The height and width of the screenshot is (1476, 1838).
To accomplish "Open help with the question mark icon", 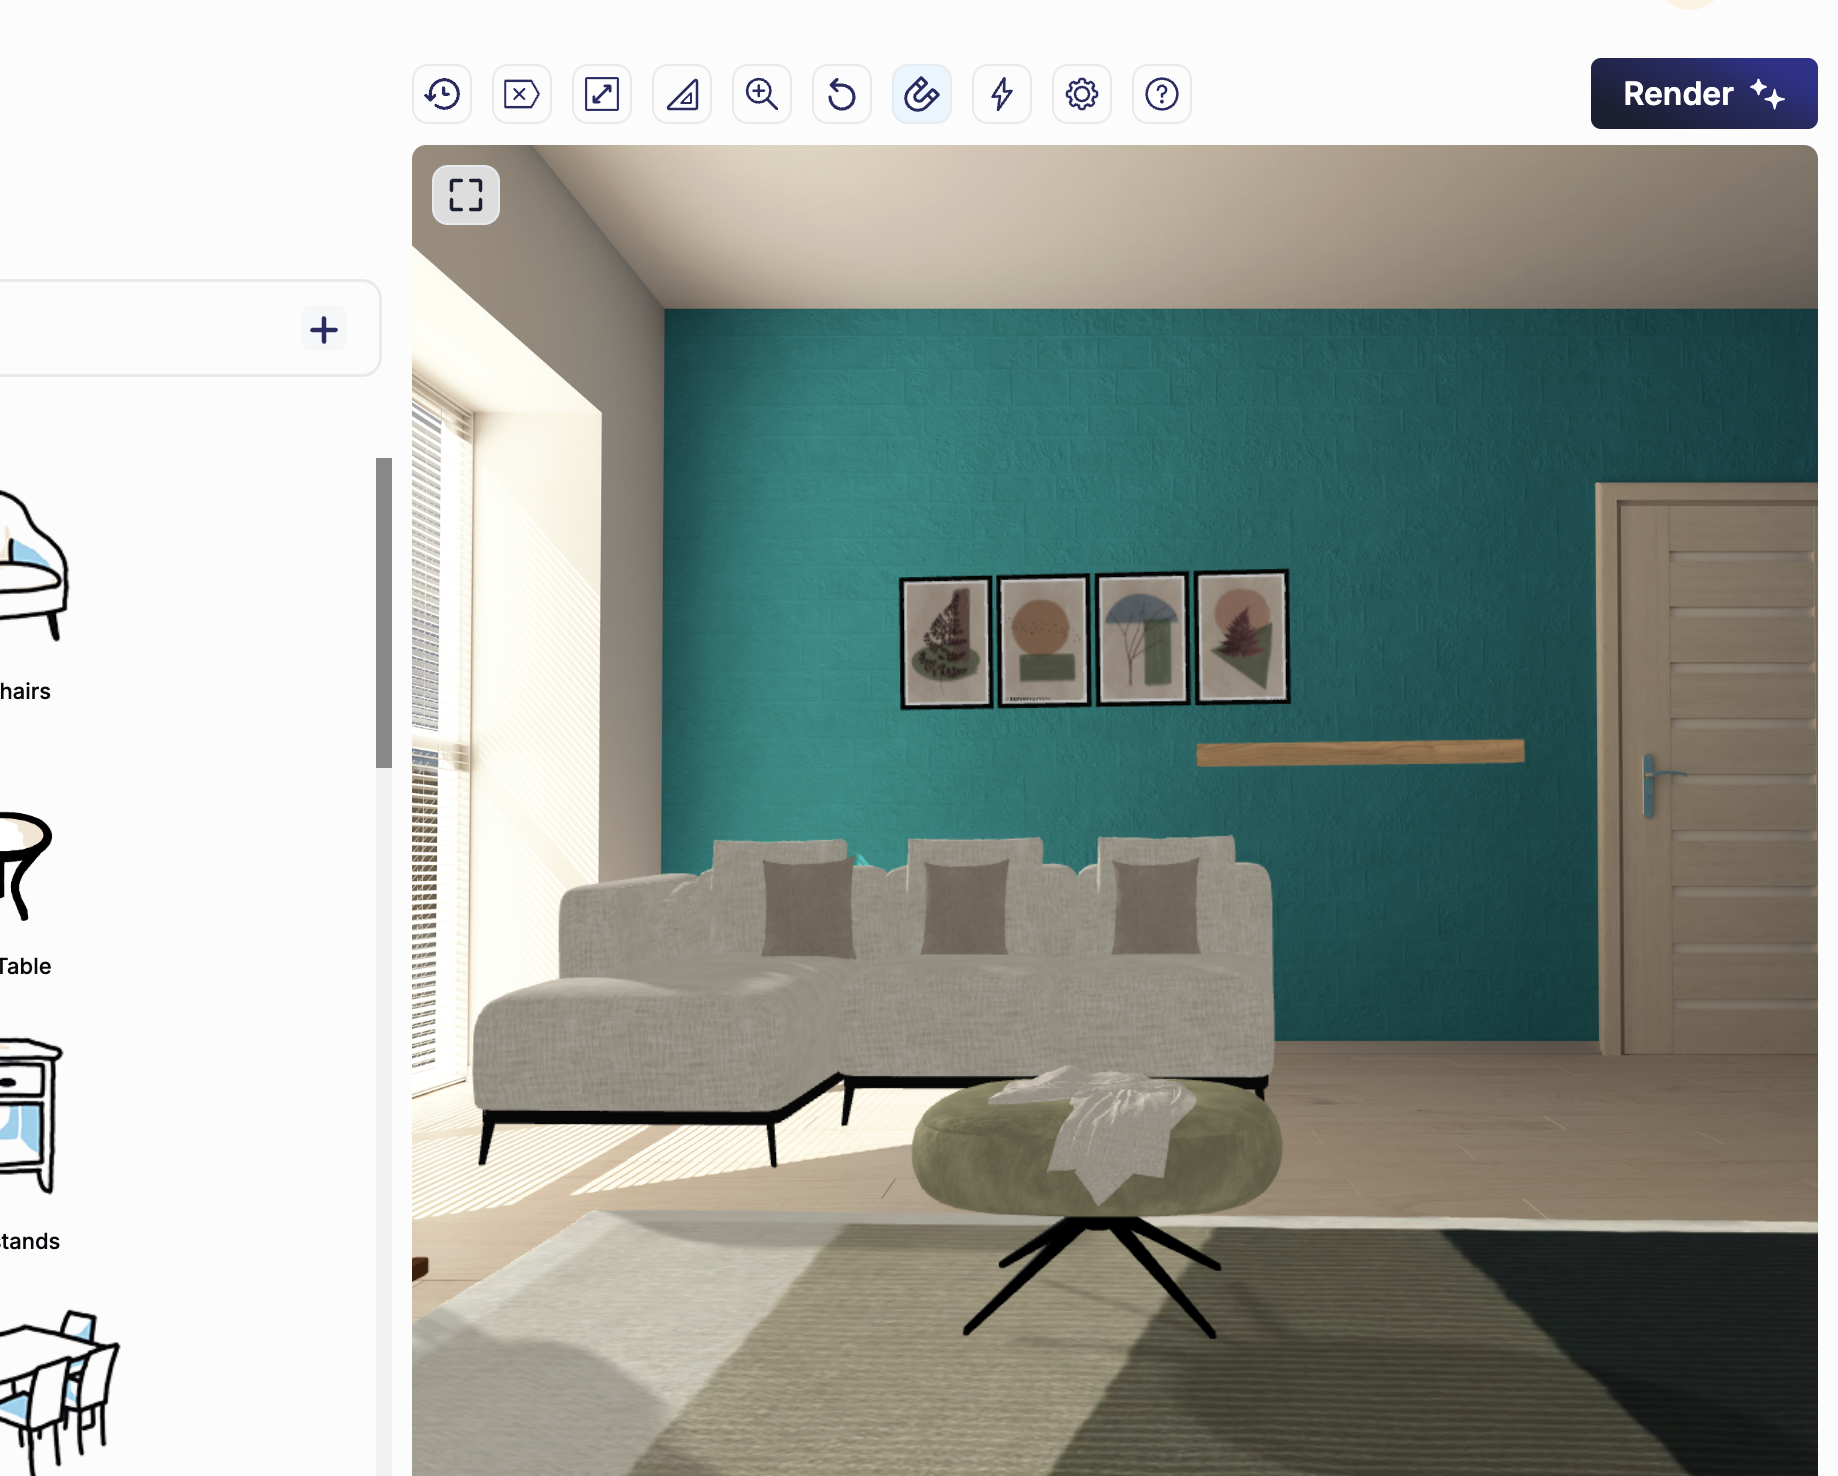I will coord(1162,94).
